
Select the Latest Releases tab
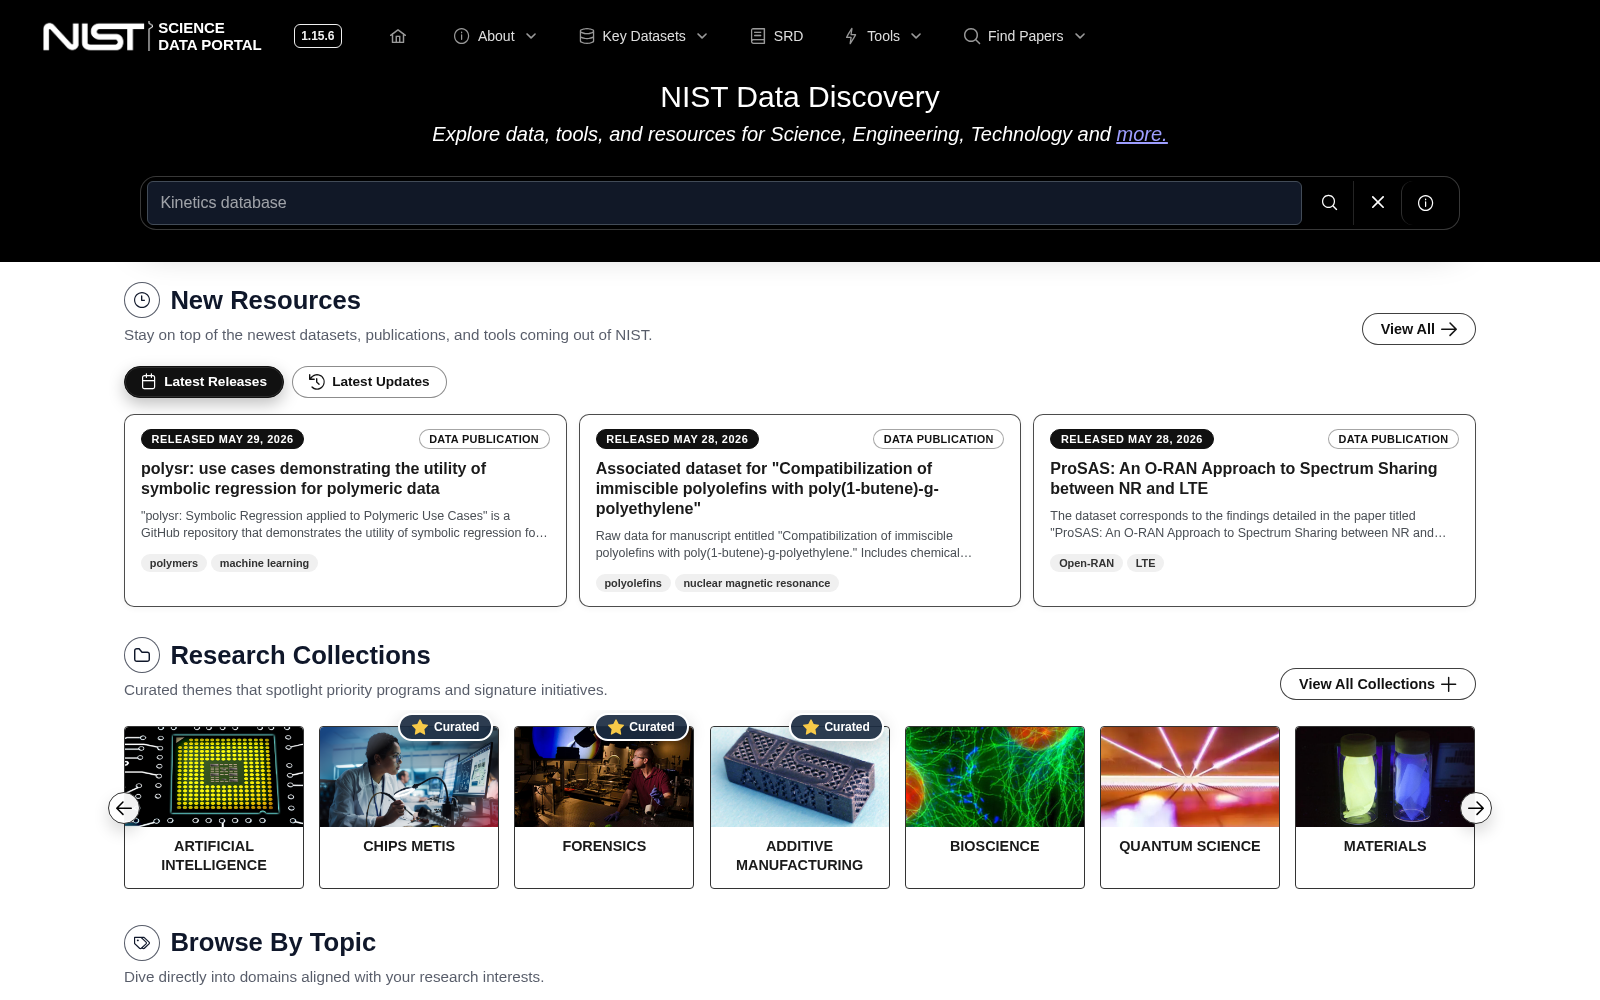pos(204,382)
